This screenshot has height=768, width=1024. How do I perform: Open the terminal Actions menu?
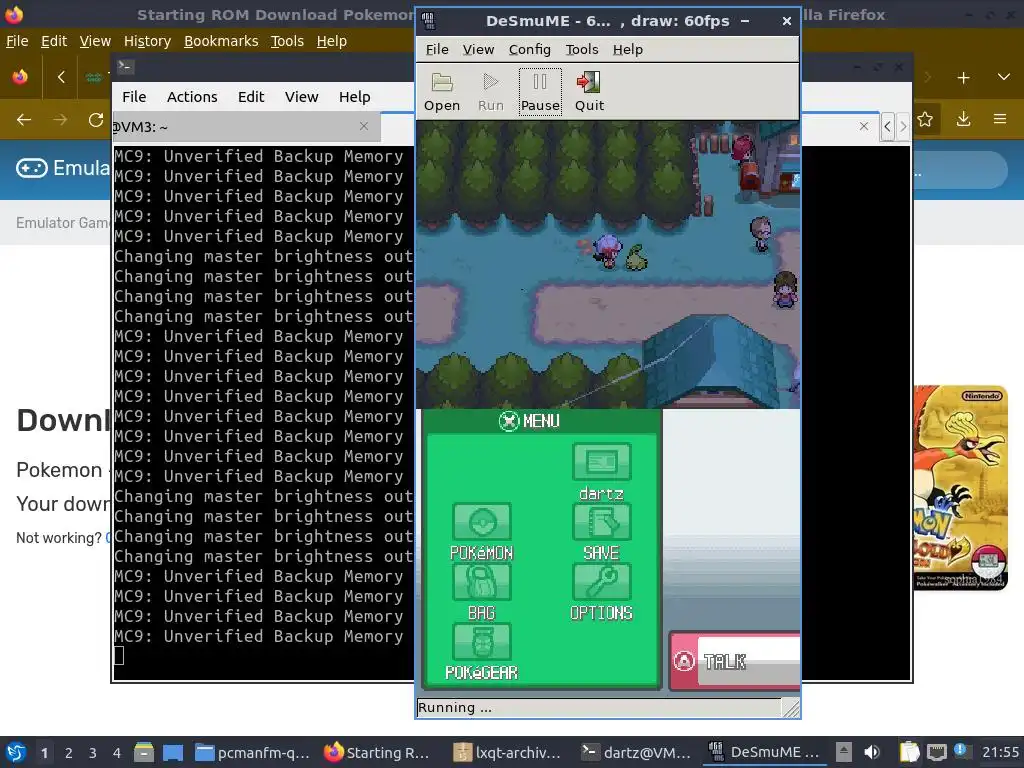point(192,97)
